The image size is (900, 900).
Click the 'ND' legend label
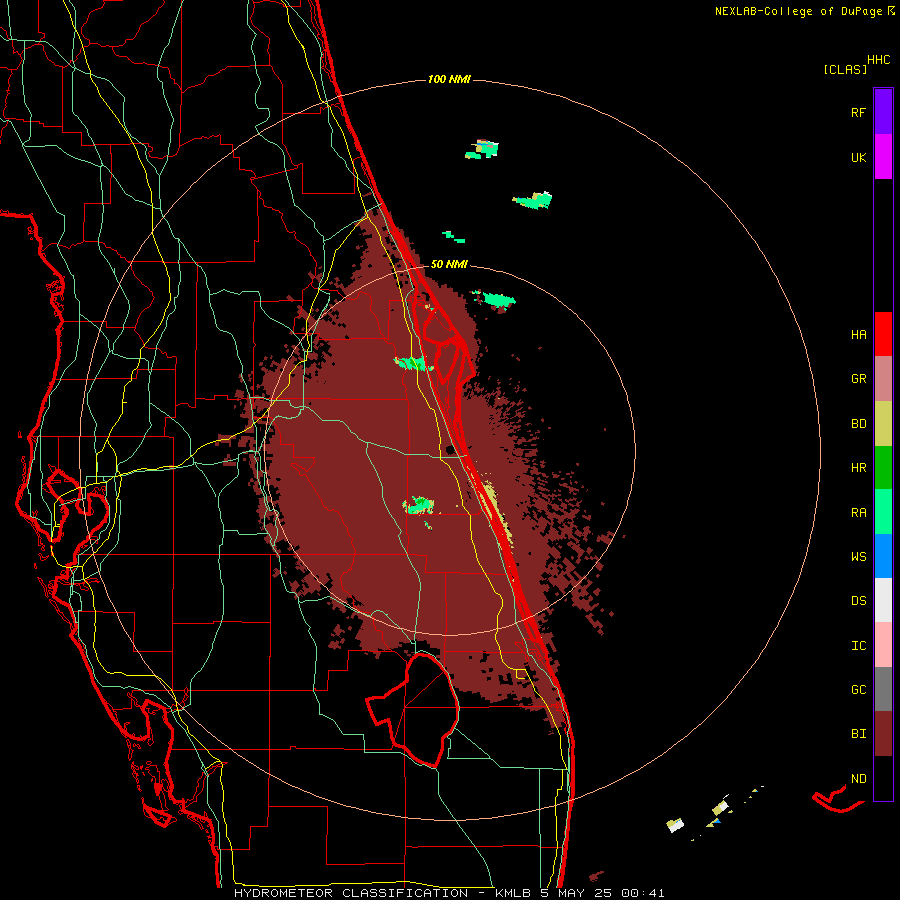click(858, 778)
